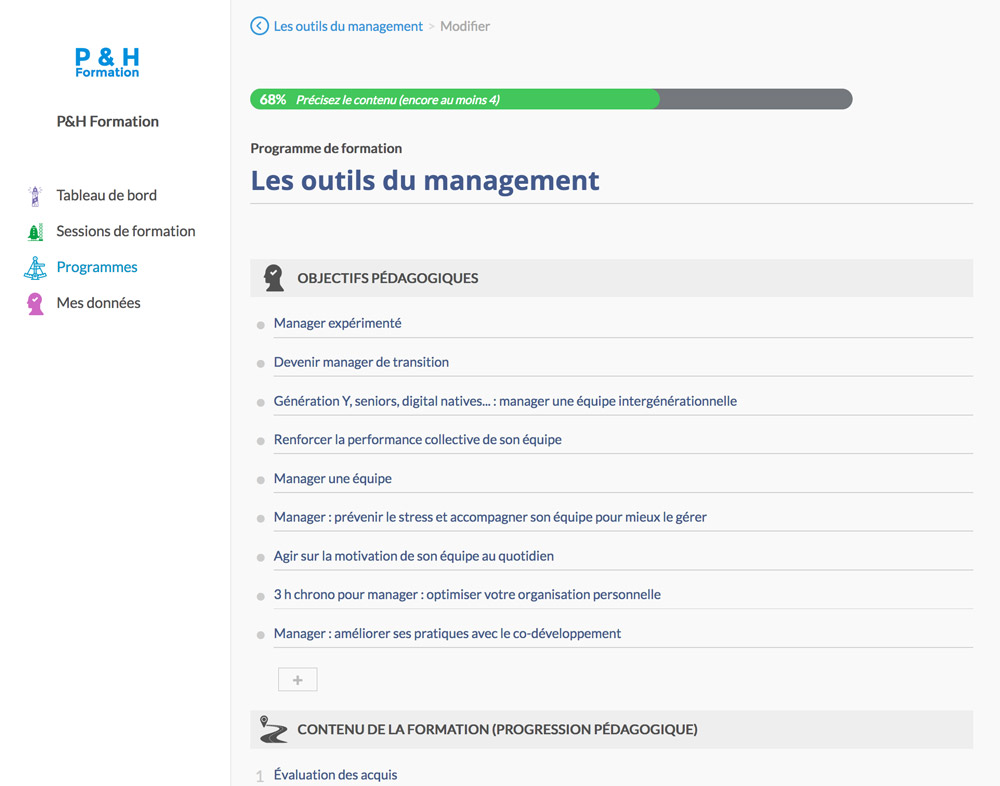
Task: Click the P&H Formation logo
Action: tap(107, 62)
